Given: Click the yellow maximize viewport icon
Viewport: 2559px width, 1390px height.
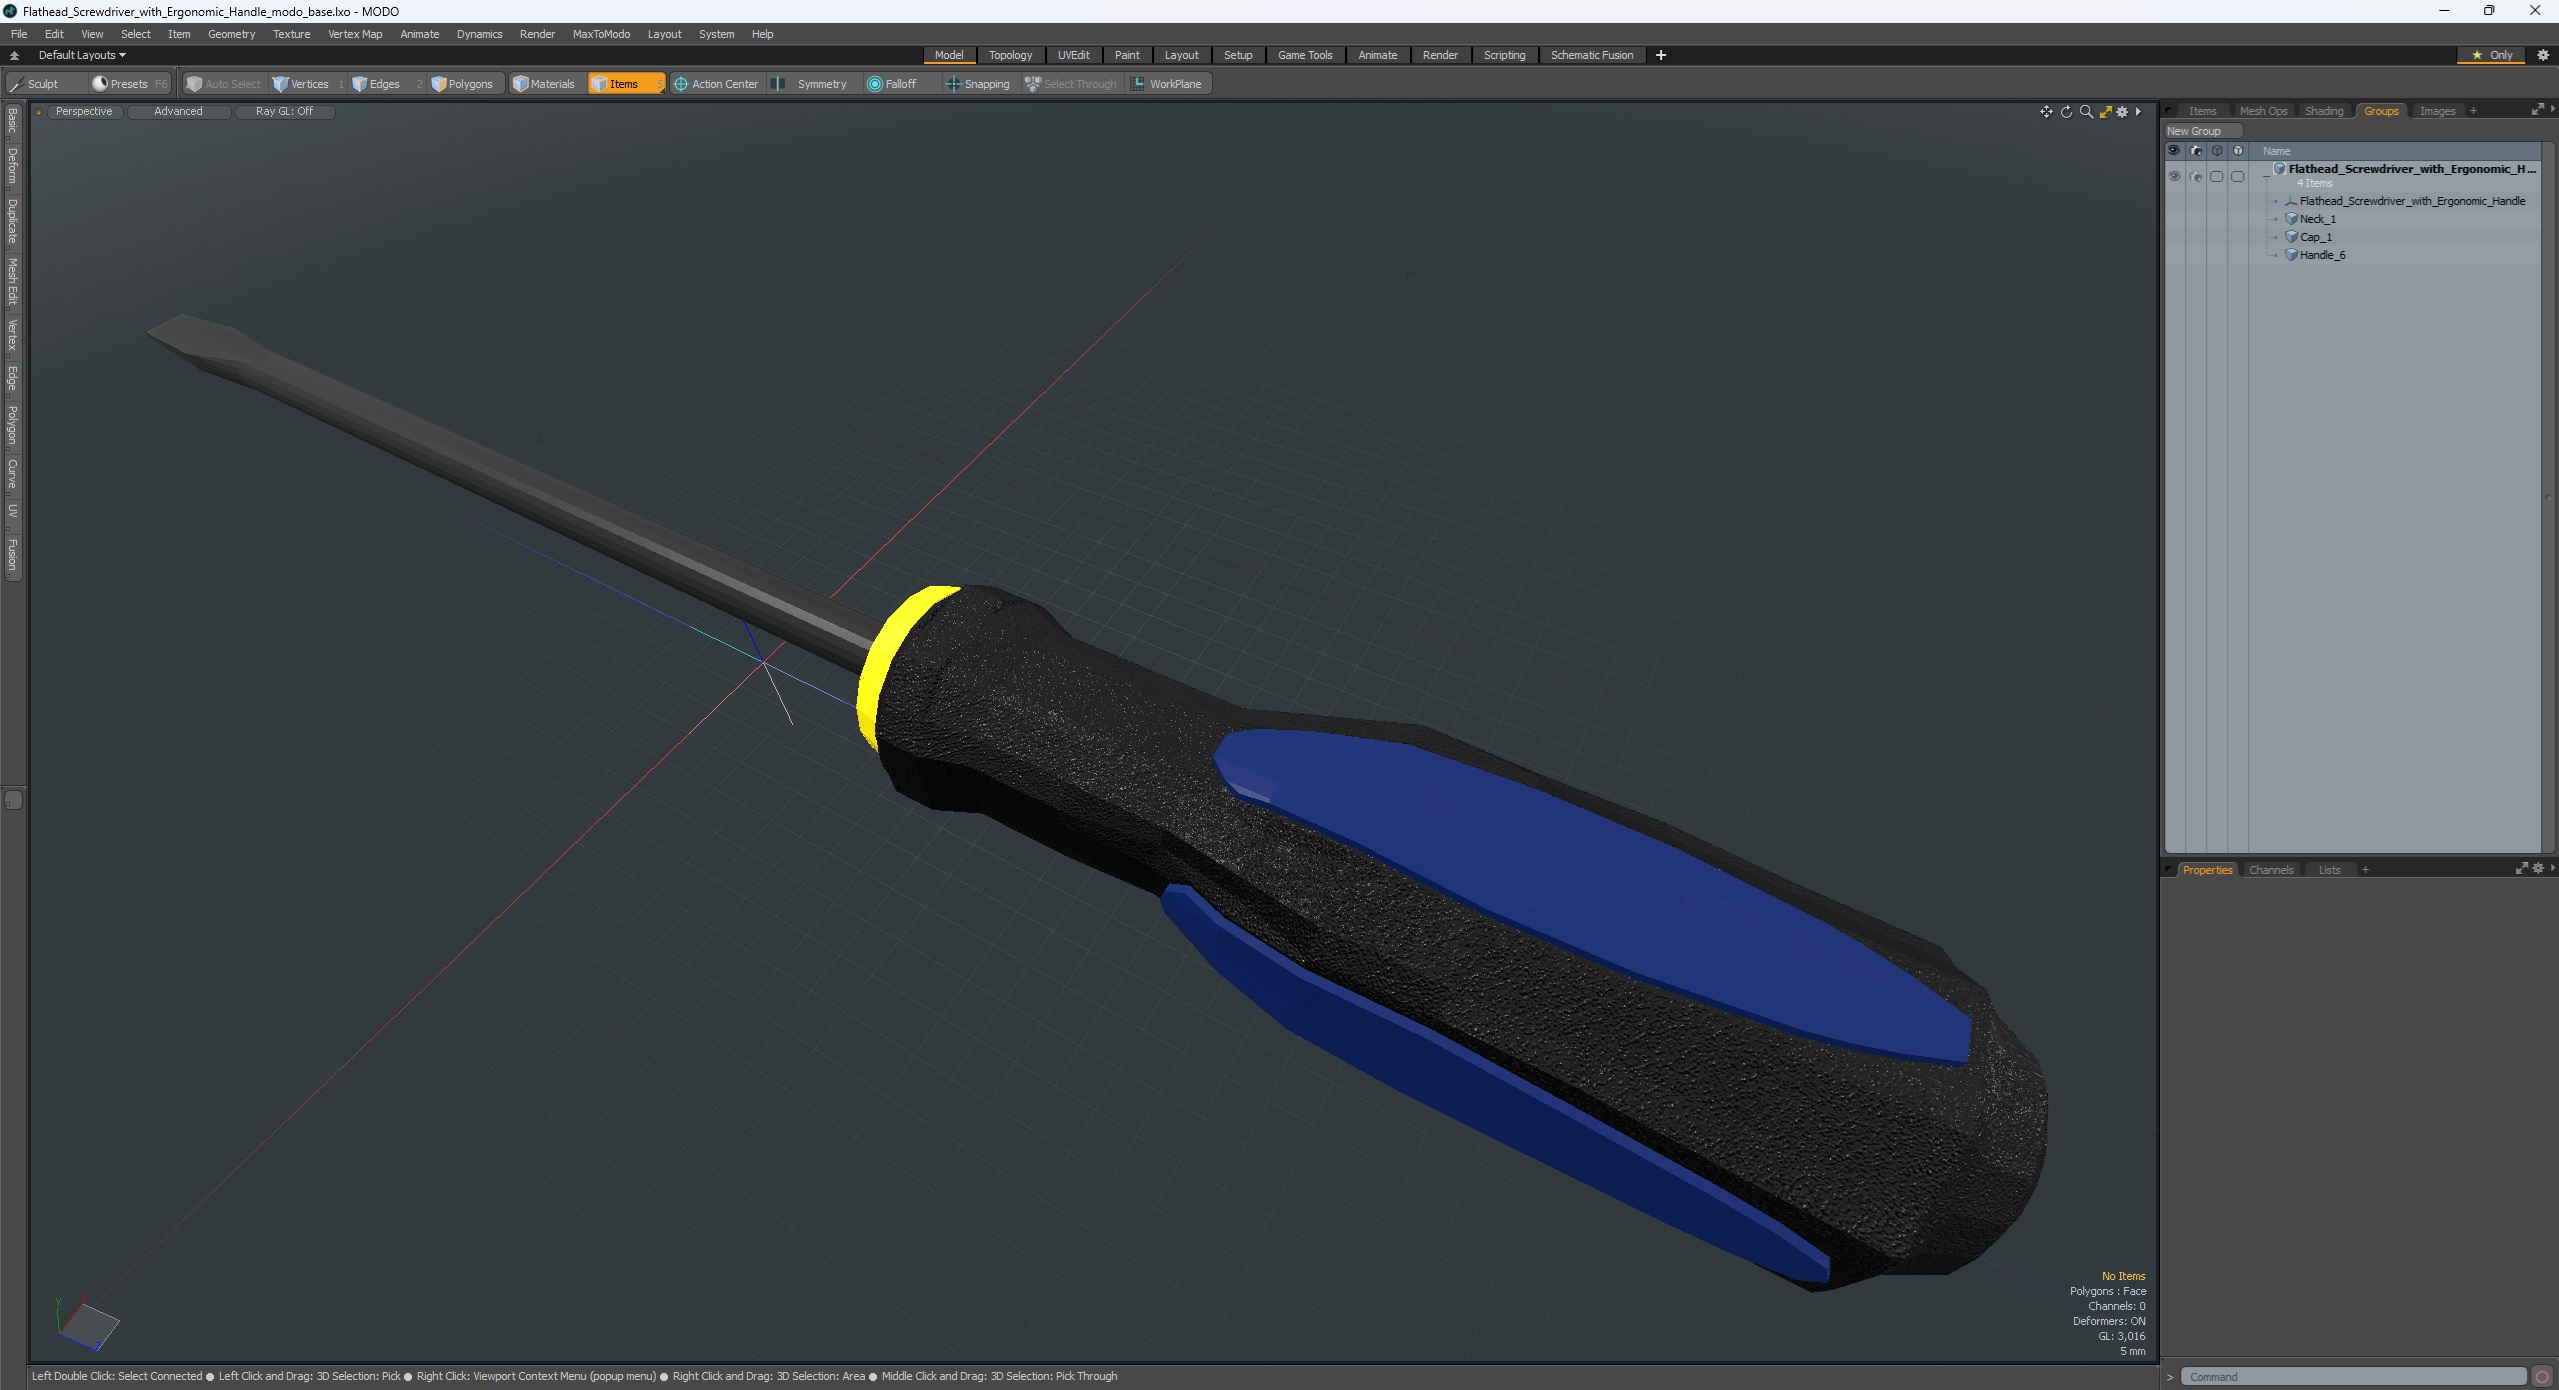Looking at the screenshot, I should pyautogui.click(x=2105, y=112).
